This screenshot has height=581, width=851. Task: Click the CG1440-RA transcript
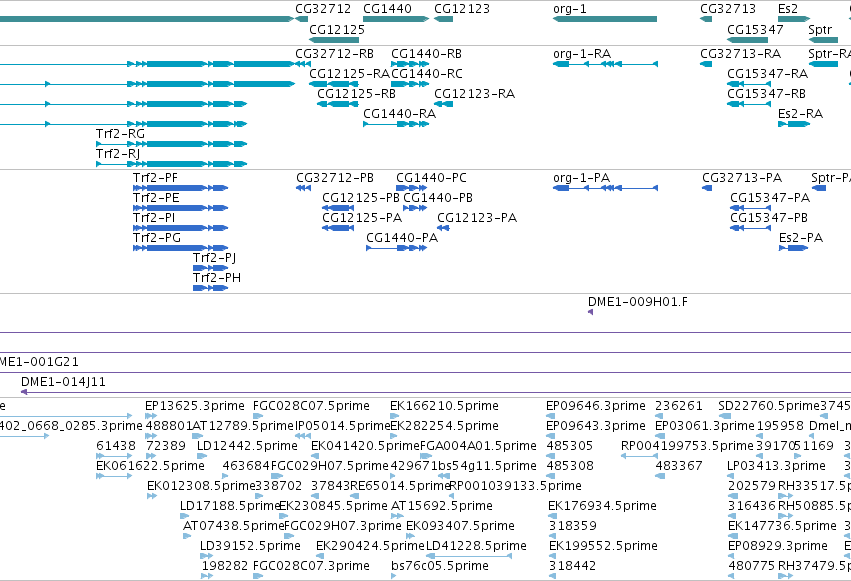click(x=396, y=124)
